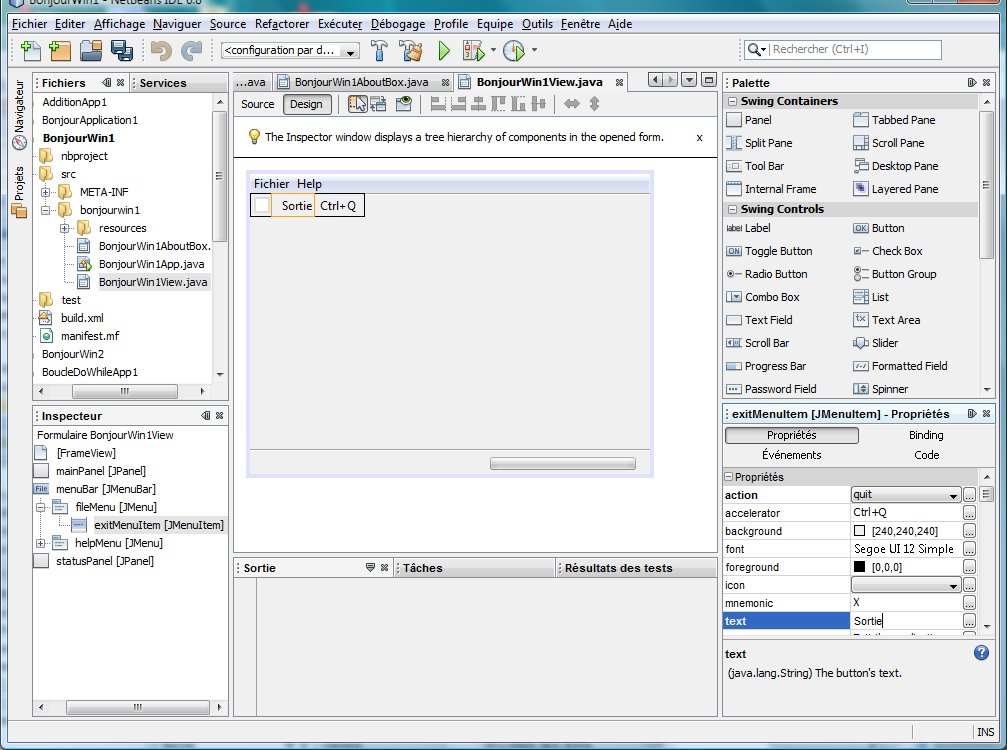The width and height of the screenshot is (1007, 750).
Task: Open the Fichier menu in the menu bar
Action: pos(30,24)
